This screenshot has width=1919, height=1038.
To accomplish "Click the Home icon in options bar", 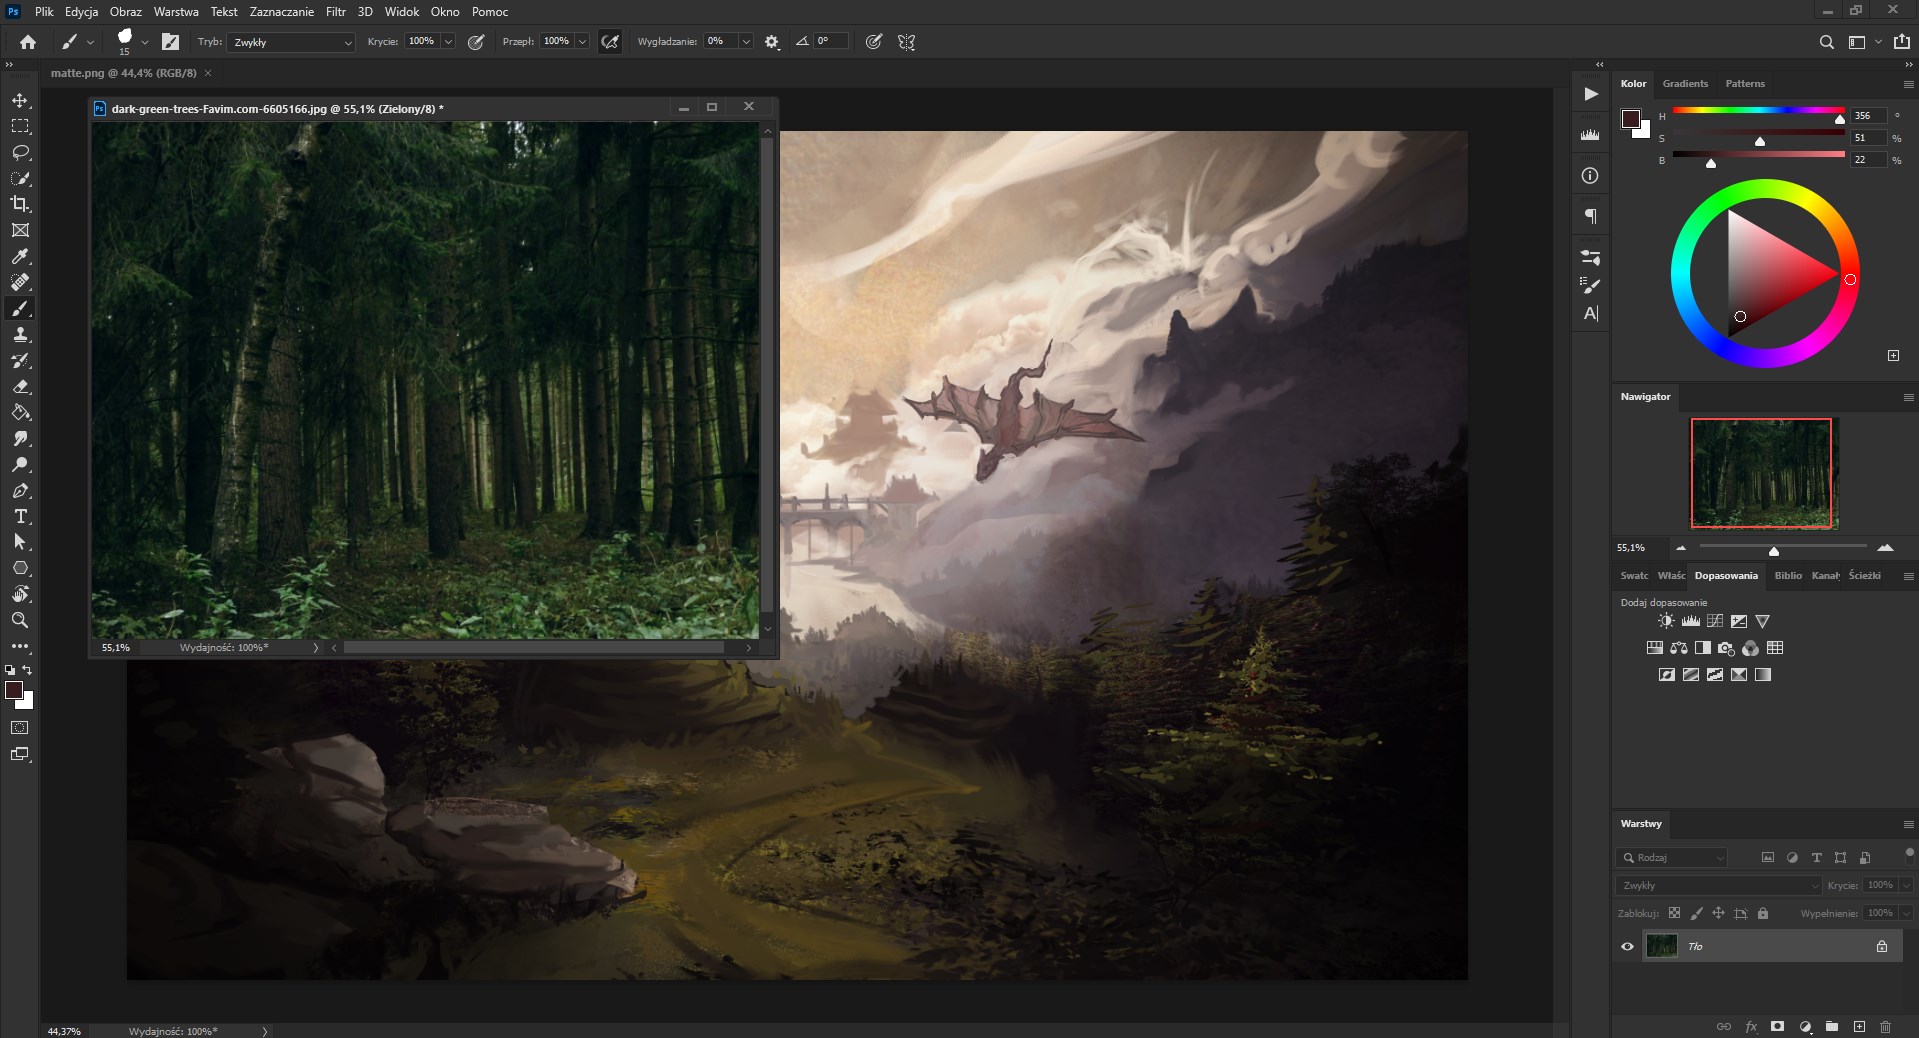I will (x=28, y=42).
